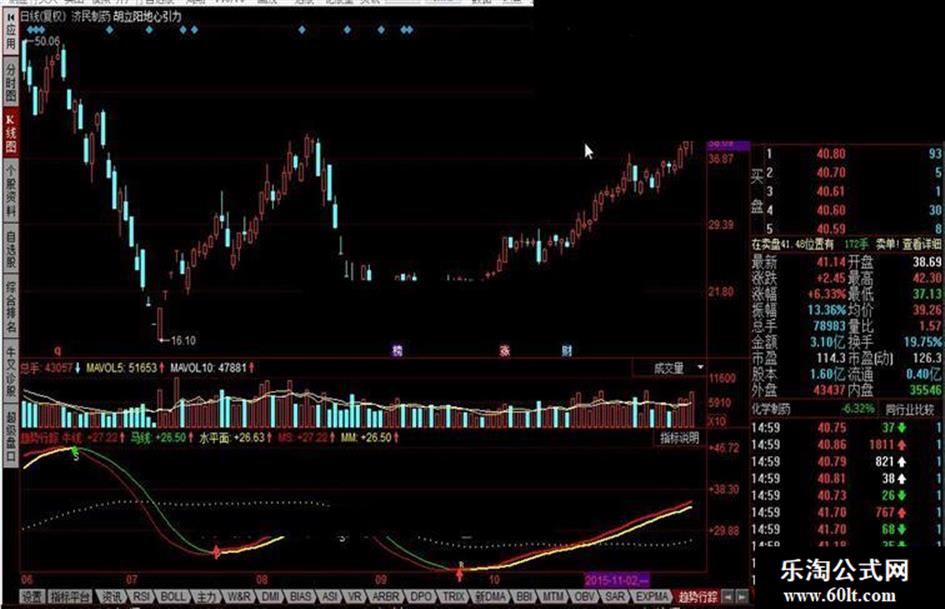
Task: Click the green S signal on indicator
Action: [x=75, y=453]
